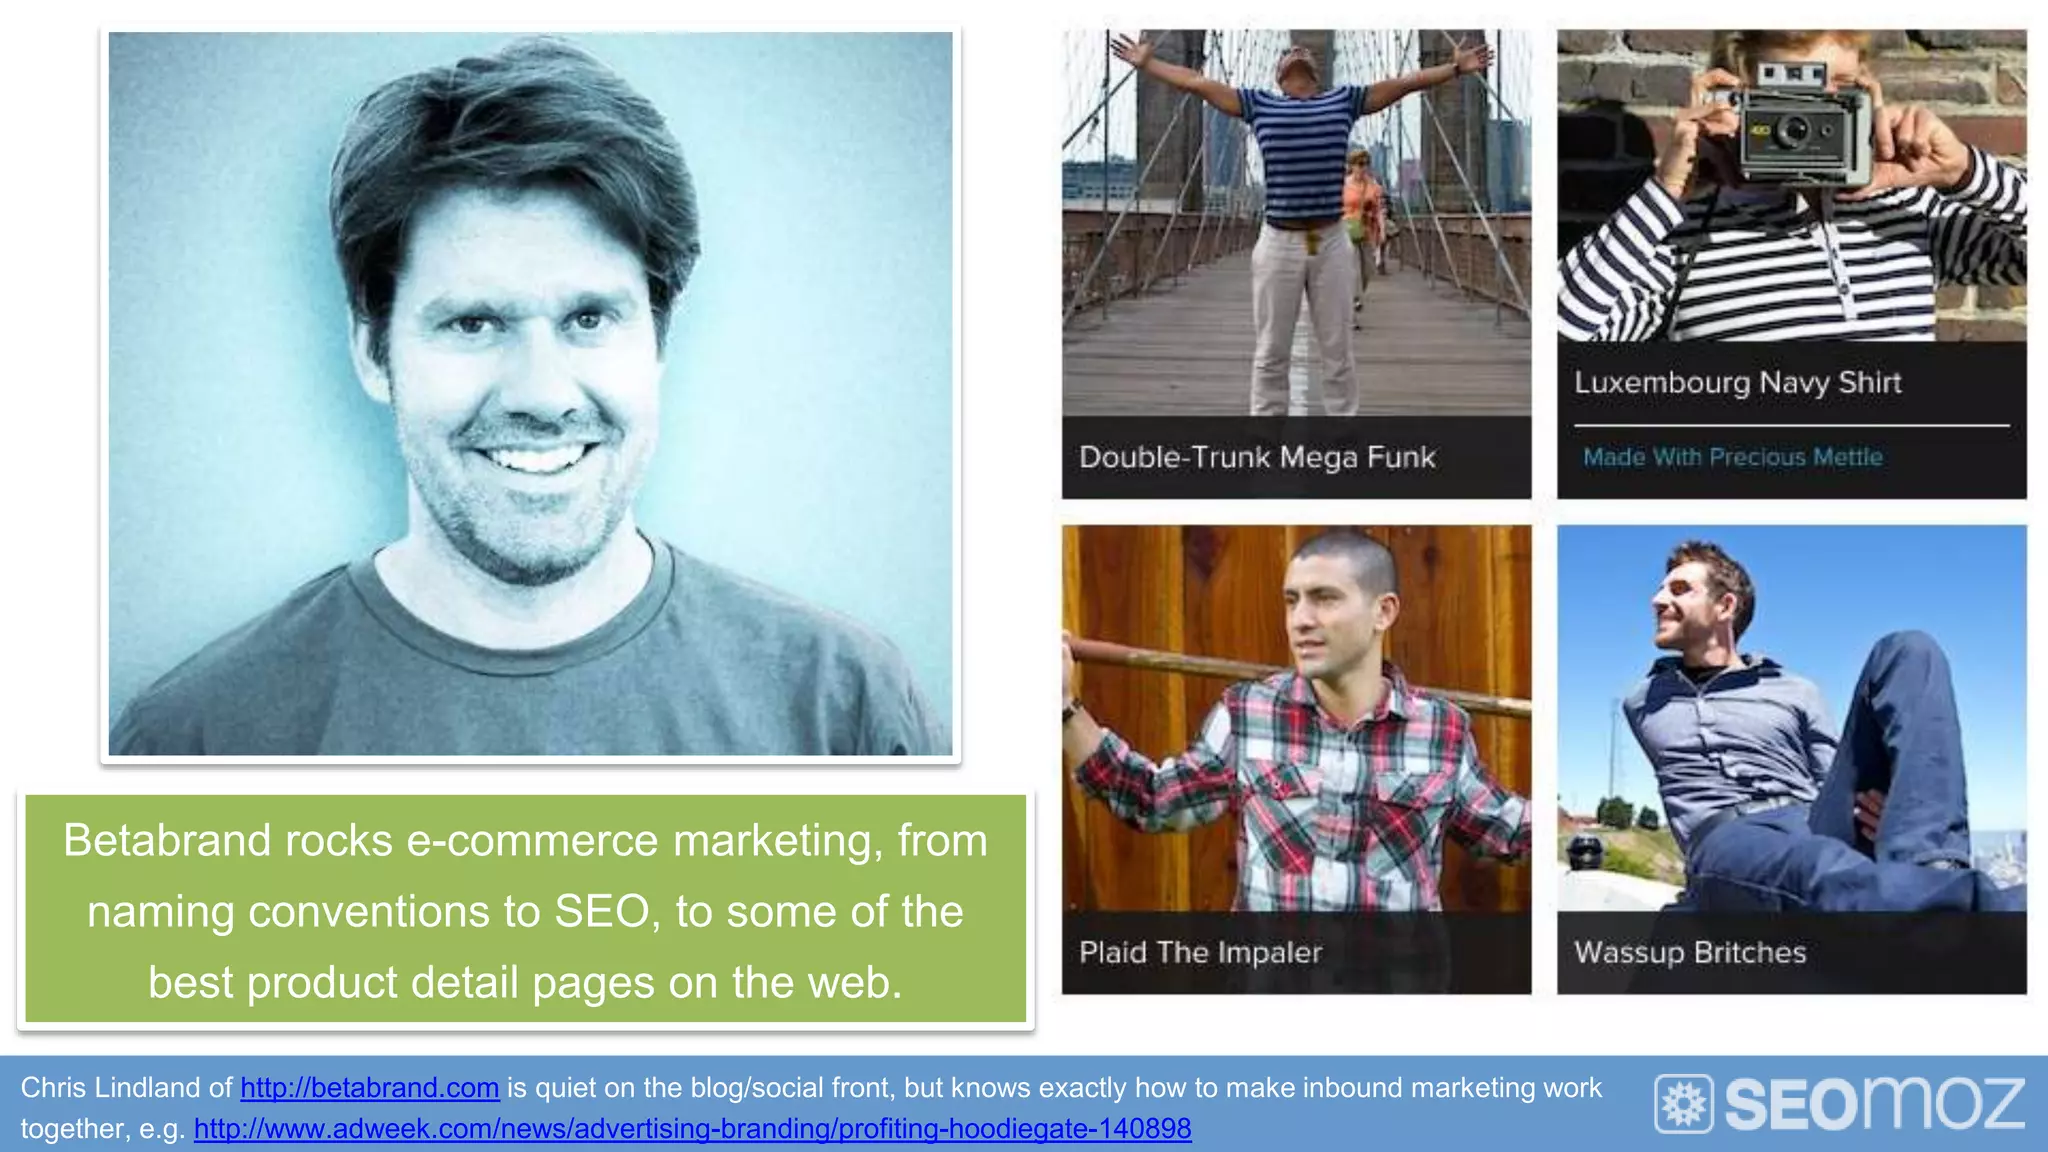
Task: Select the Double-Trunk Mega Funk product image
Action: pyautogui.click(x=1296, y=223)
